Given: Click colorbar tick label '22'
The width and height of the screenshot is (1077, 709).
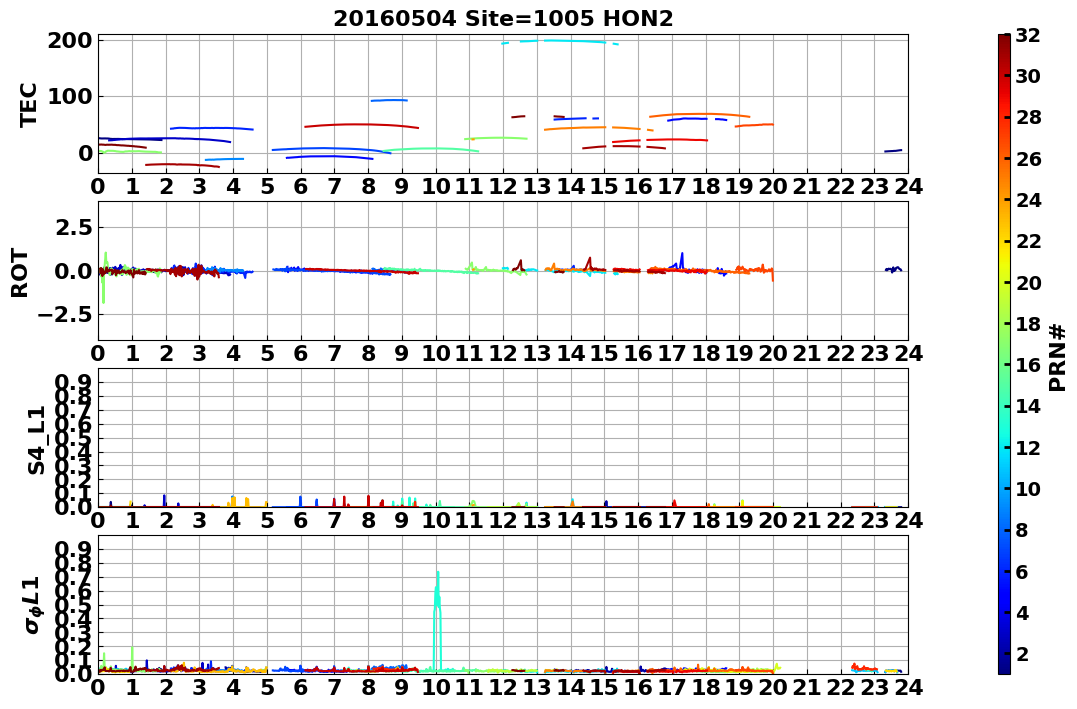Looking at the screenshot, I should click(1029, 241).
